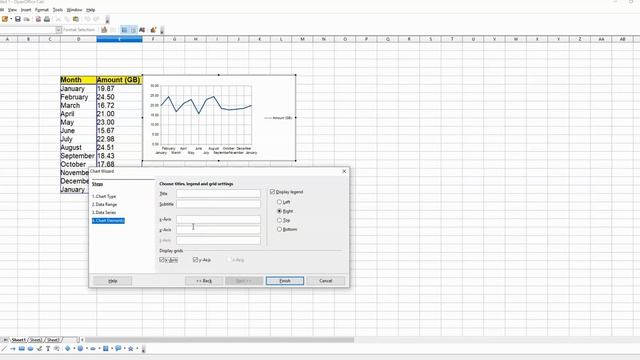640x360 pixels.
Task: Click the Automatic Layout icon
Action: click(x=153, y=30)
